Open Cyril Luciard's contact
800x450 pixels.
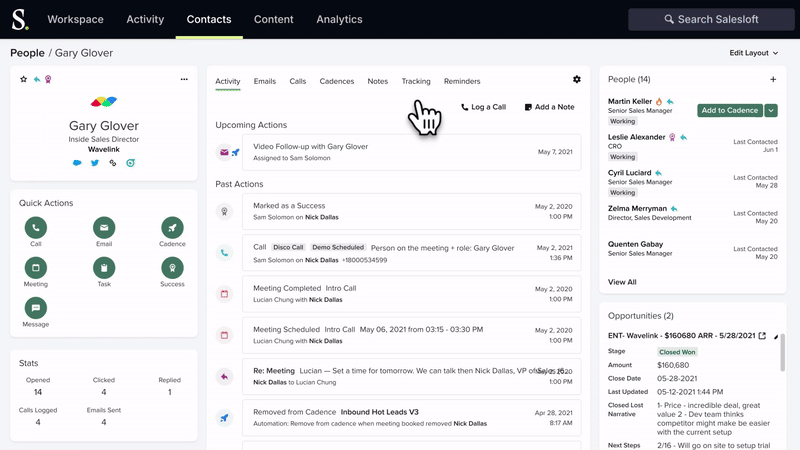(629, 173)
